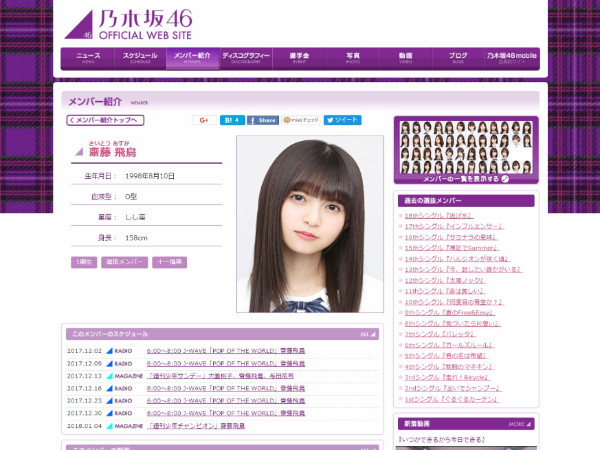Select the 選抜メンバー tag button

[125, 262]
